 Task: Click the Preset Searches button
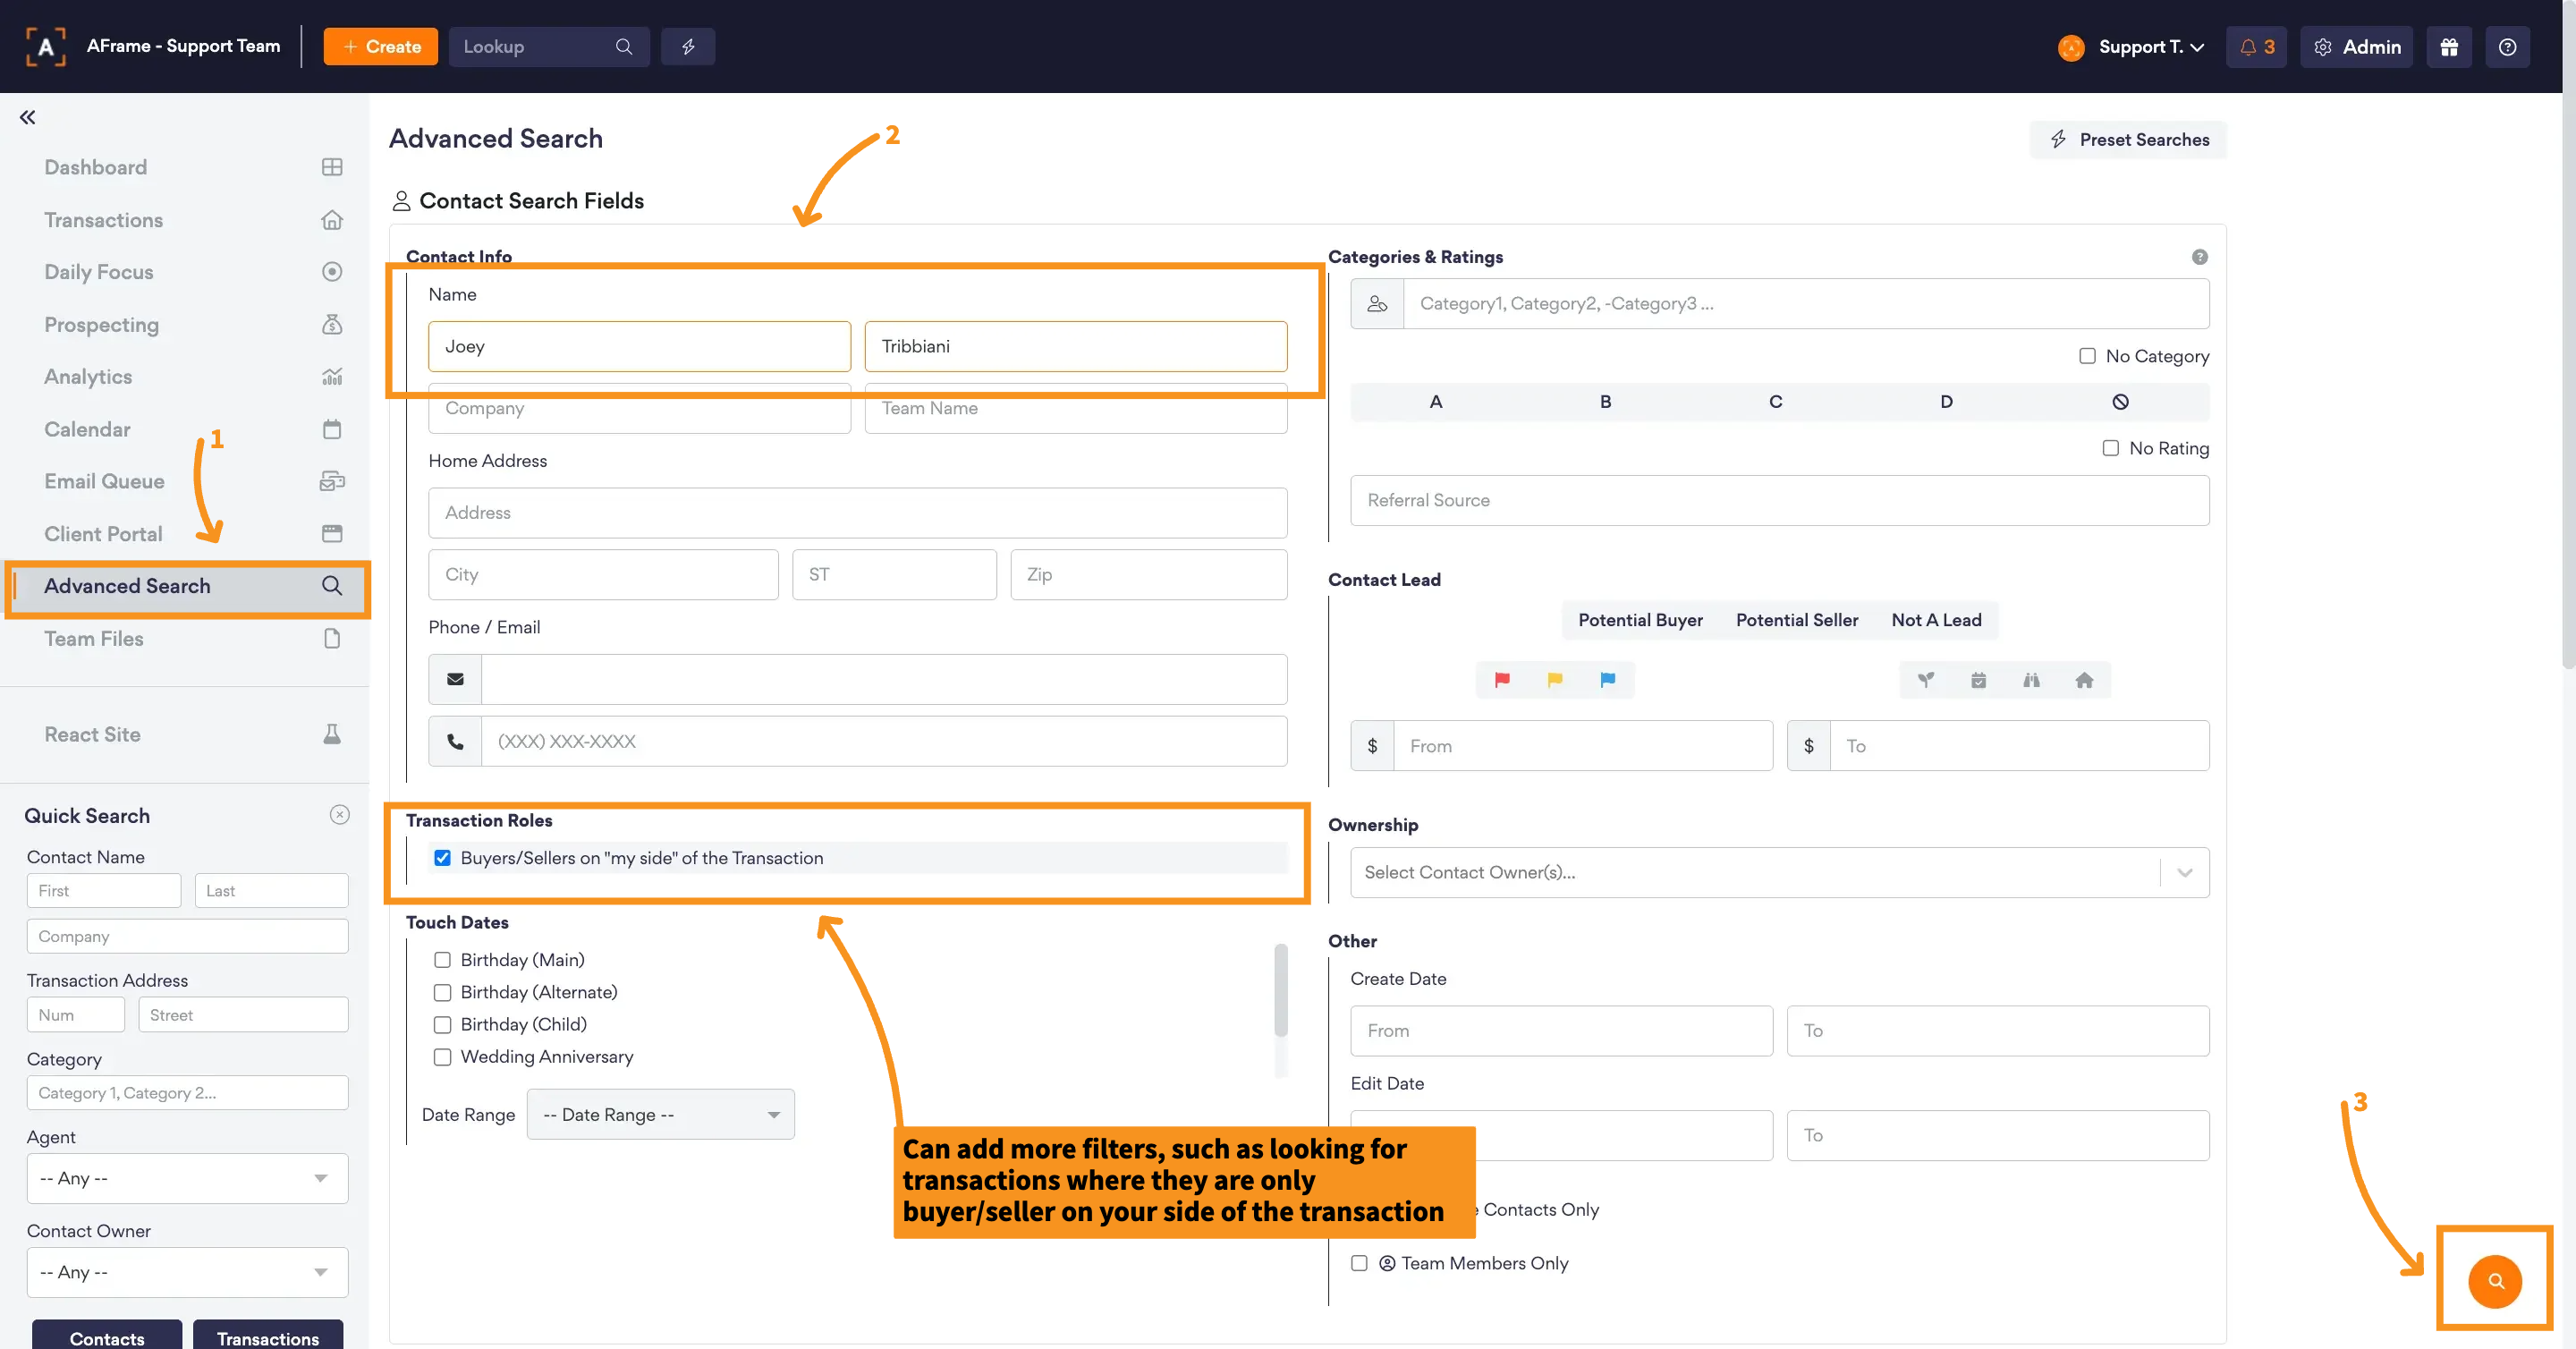coord(2128,140)
